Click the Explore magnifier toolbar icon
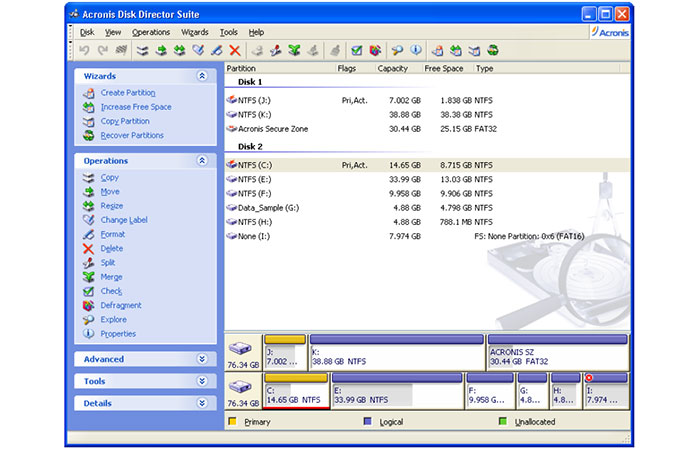700x450 pixels. 397,50
